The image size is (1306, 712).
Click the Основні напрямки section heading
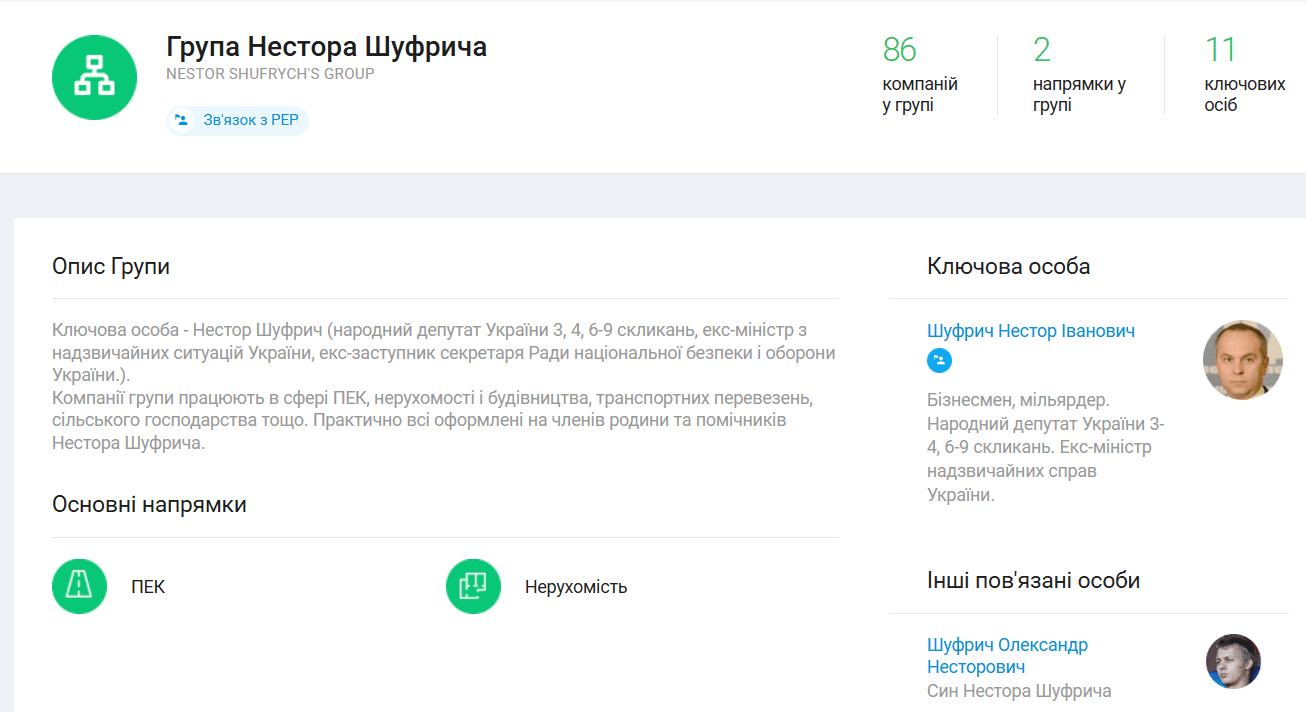[x=149, y=505]
